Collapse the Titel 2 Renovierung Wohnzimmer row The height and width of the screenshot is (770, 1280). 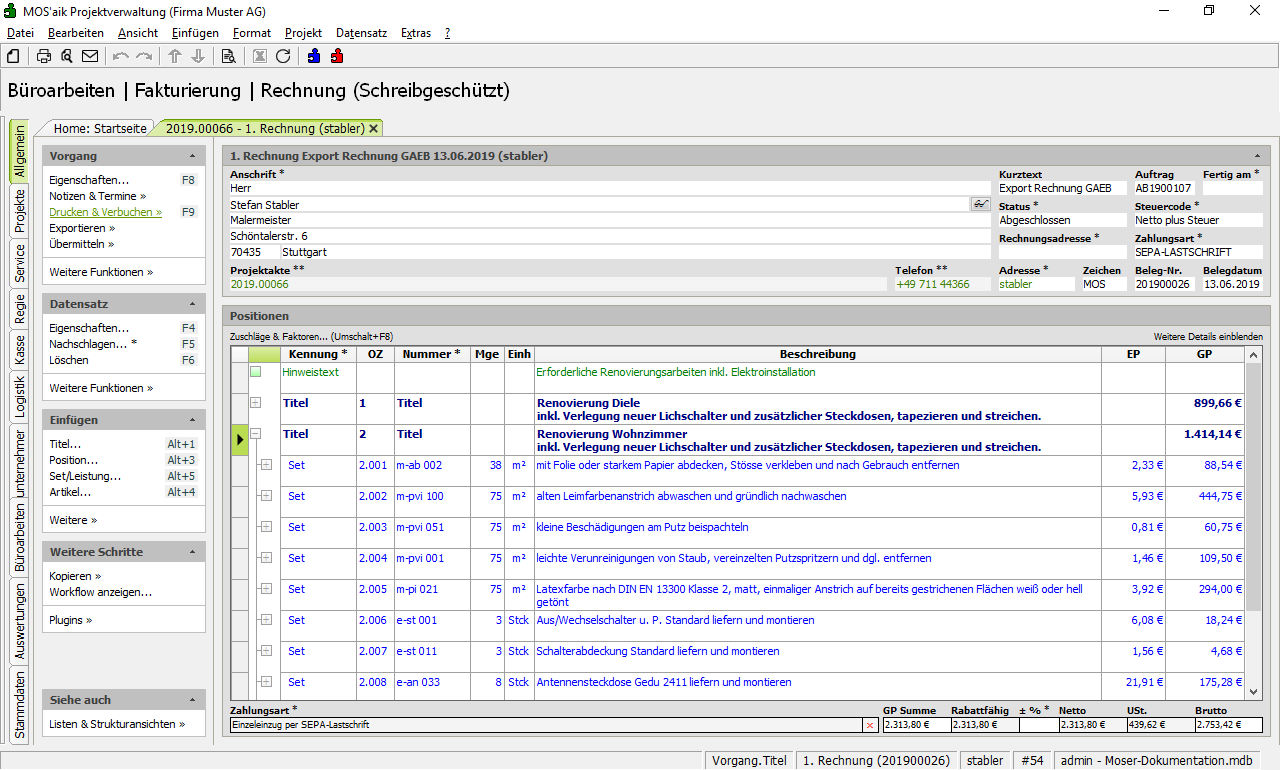(x=255, y=434)
